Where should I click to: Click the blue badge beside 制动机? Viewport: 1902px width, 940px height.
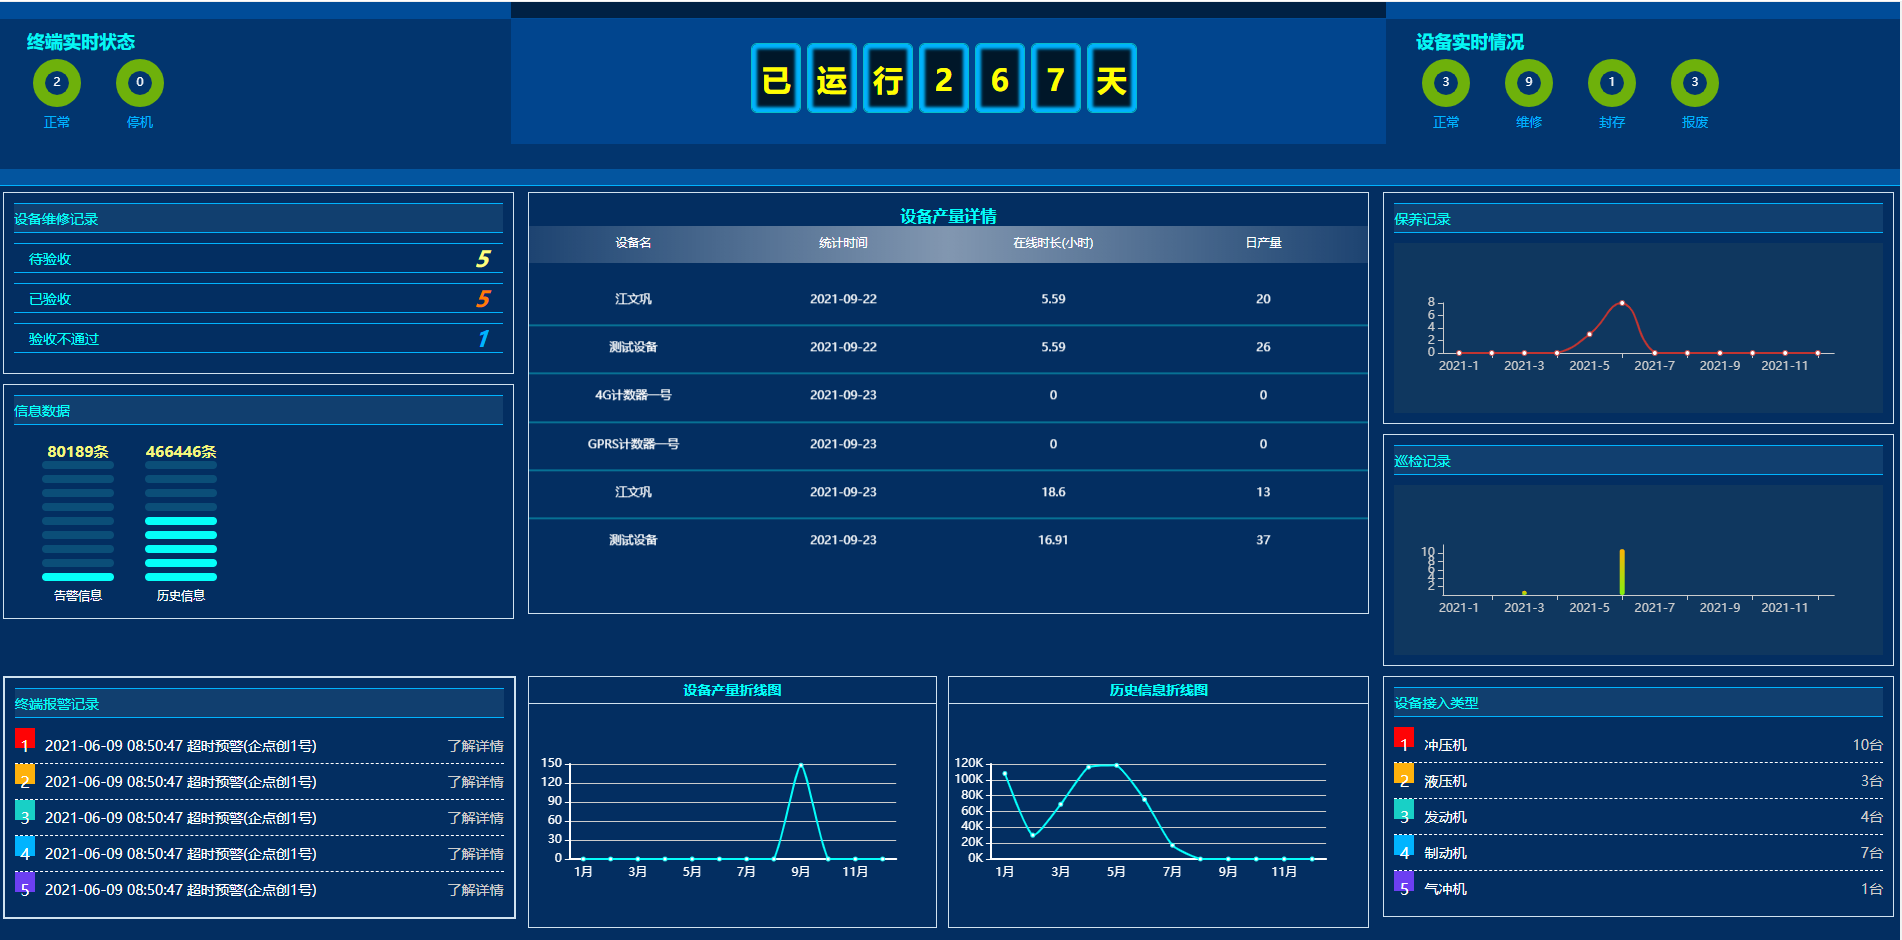click(x=1404, y=846)
